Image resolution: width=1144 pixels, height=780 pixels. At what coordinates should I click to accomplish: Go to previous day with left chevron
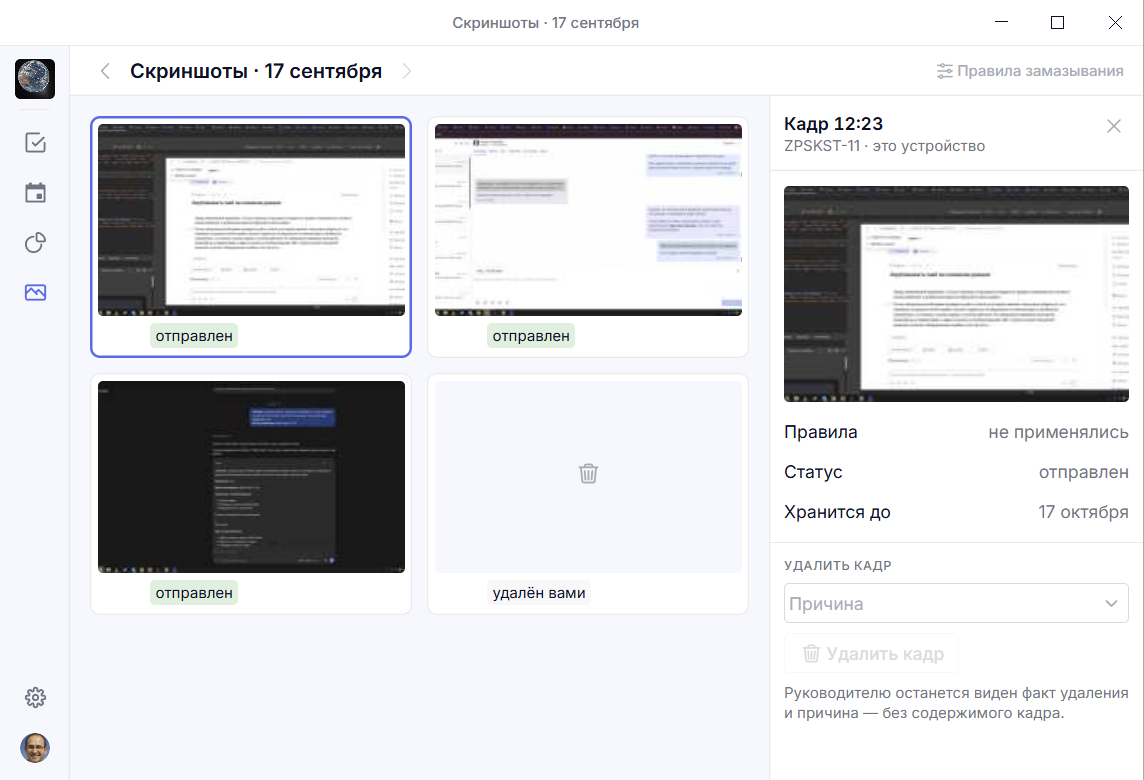point(106,71)
